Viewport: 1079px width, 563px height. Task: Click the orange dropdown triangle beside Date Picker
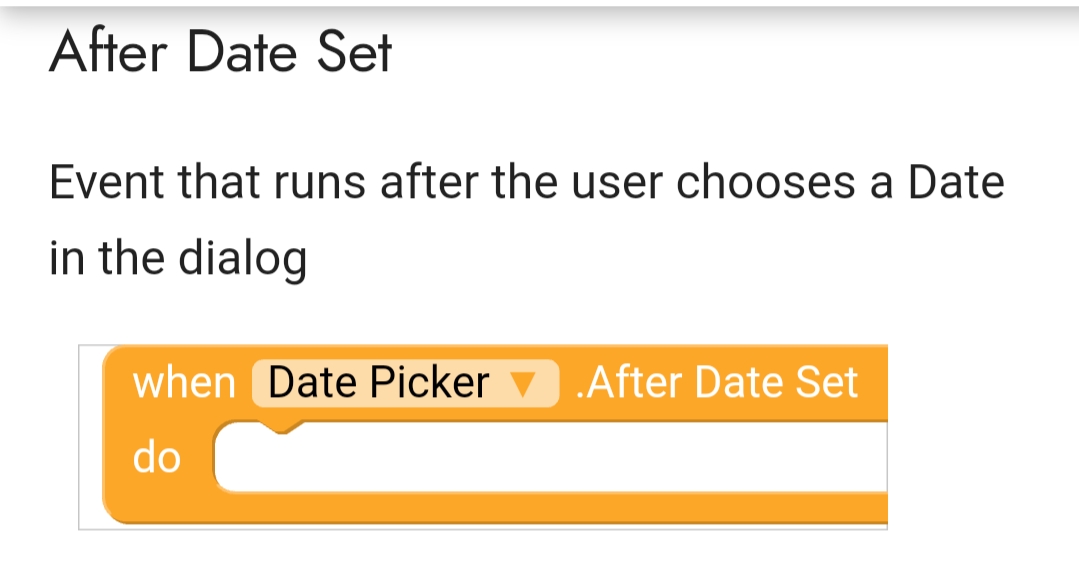click(523, 384)
